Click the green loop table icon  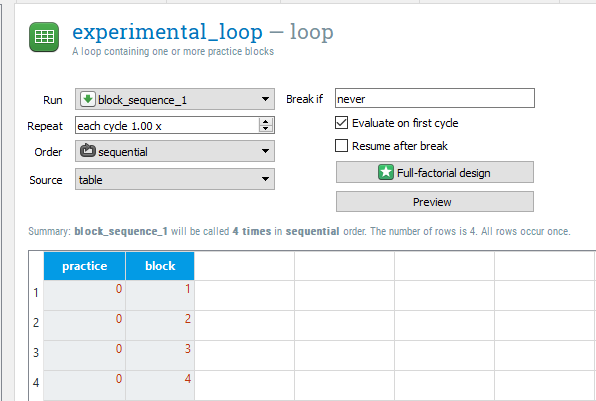tap(44, 37)
